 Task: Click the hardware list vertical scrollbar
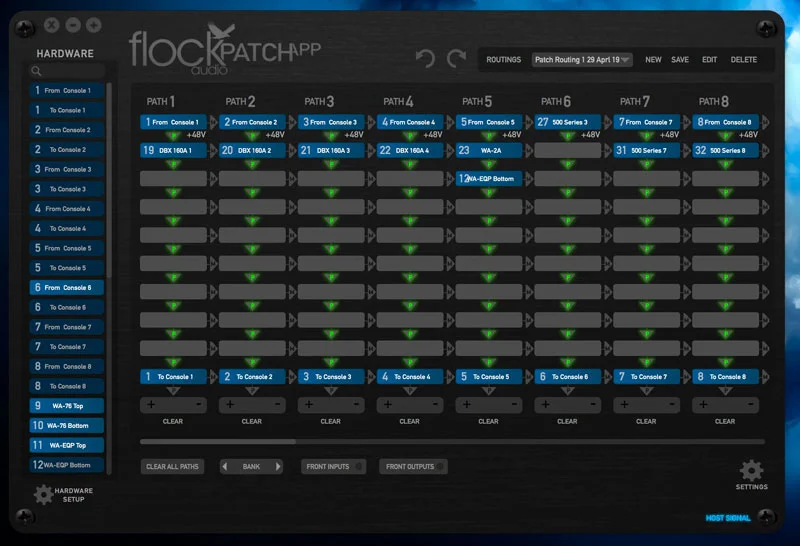coord(109,179)
